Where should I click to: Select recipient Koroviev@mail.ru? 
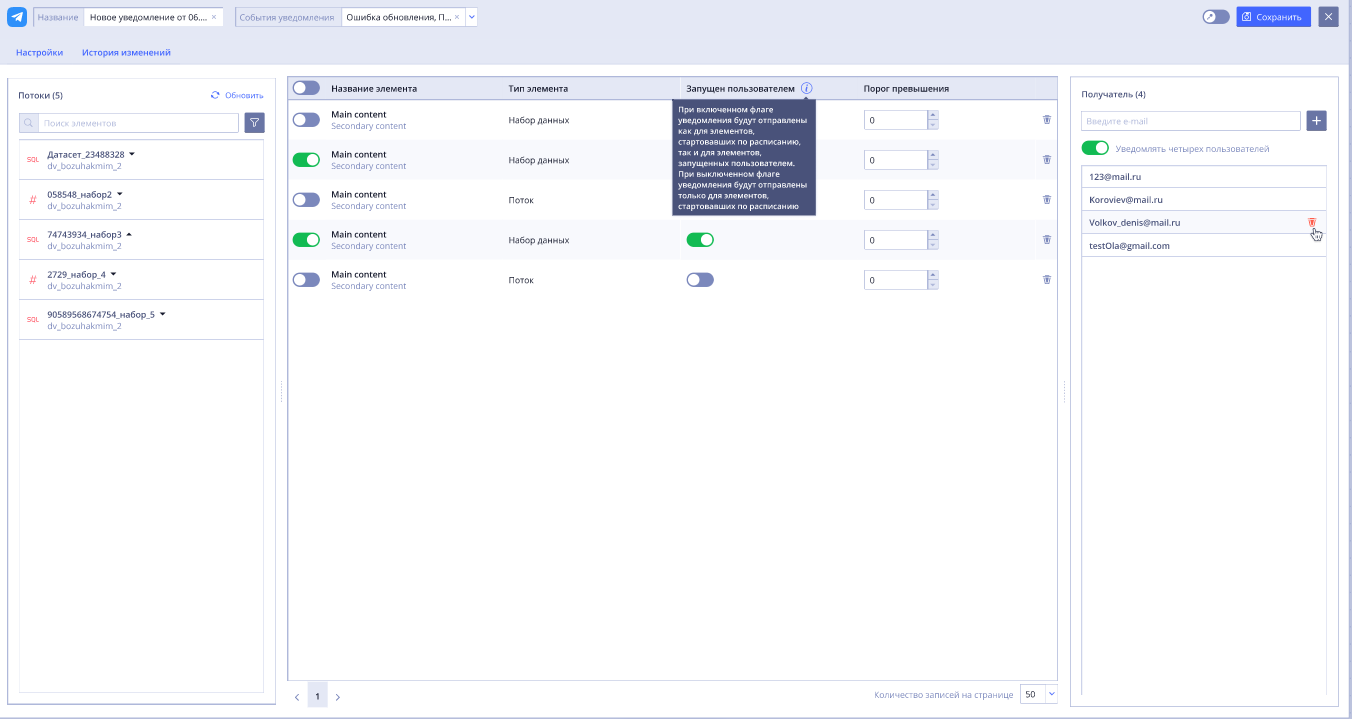[x=1203, y=199]
